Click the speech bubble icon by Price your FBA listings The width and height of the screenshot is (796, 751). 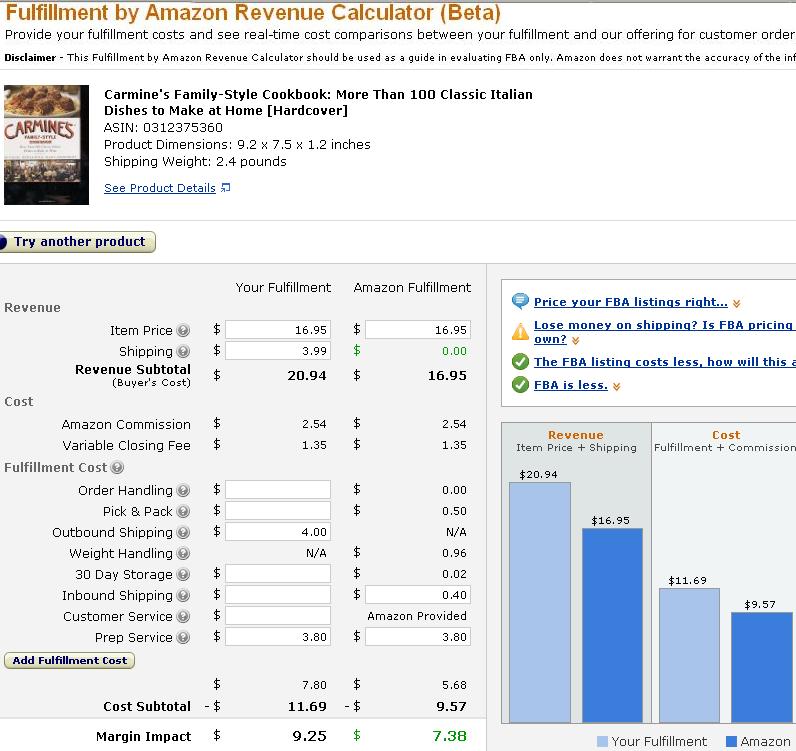[520, 301]
